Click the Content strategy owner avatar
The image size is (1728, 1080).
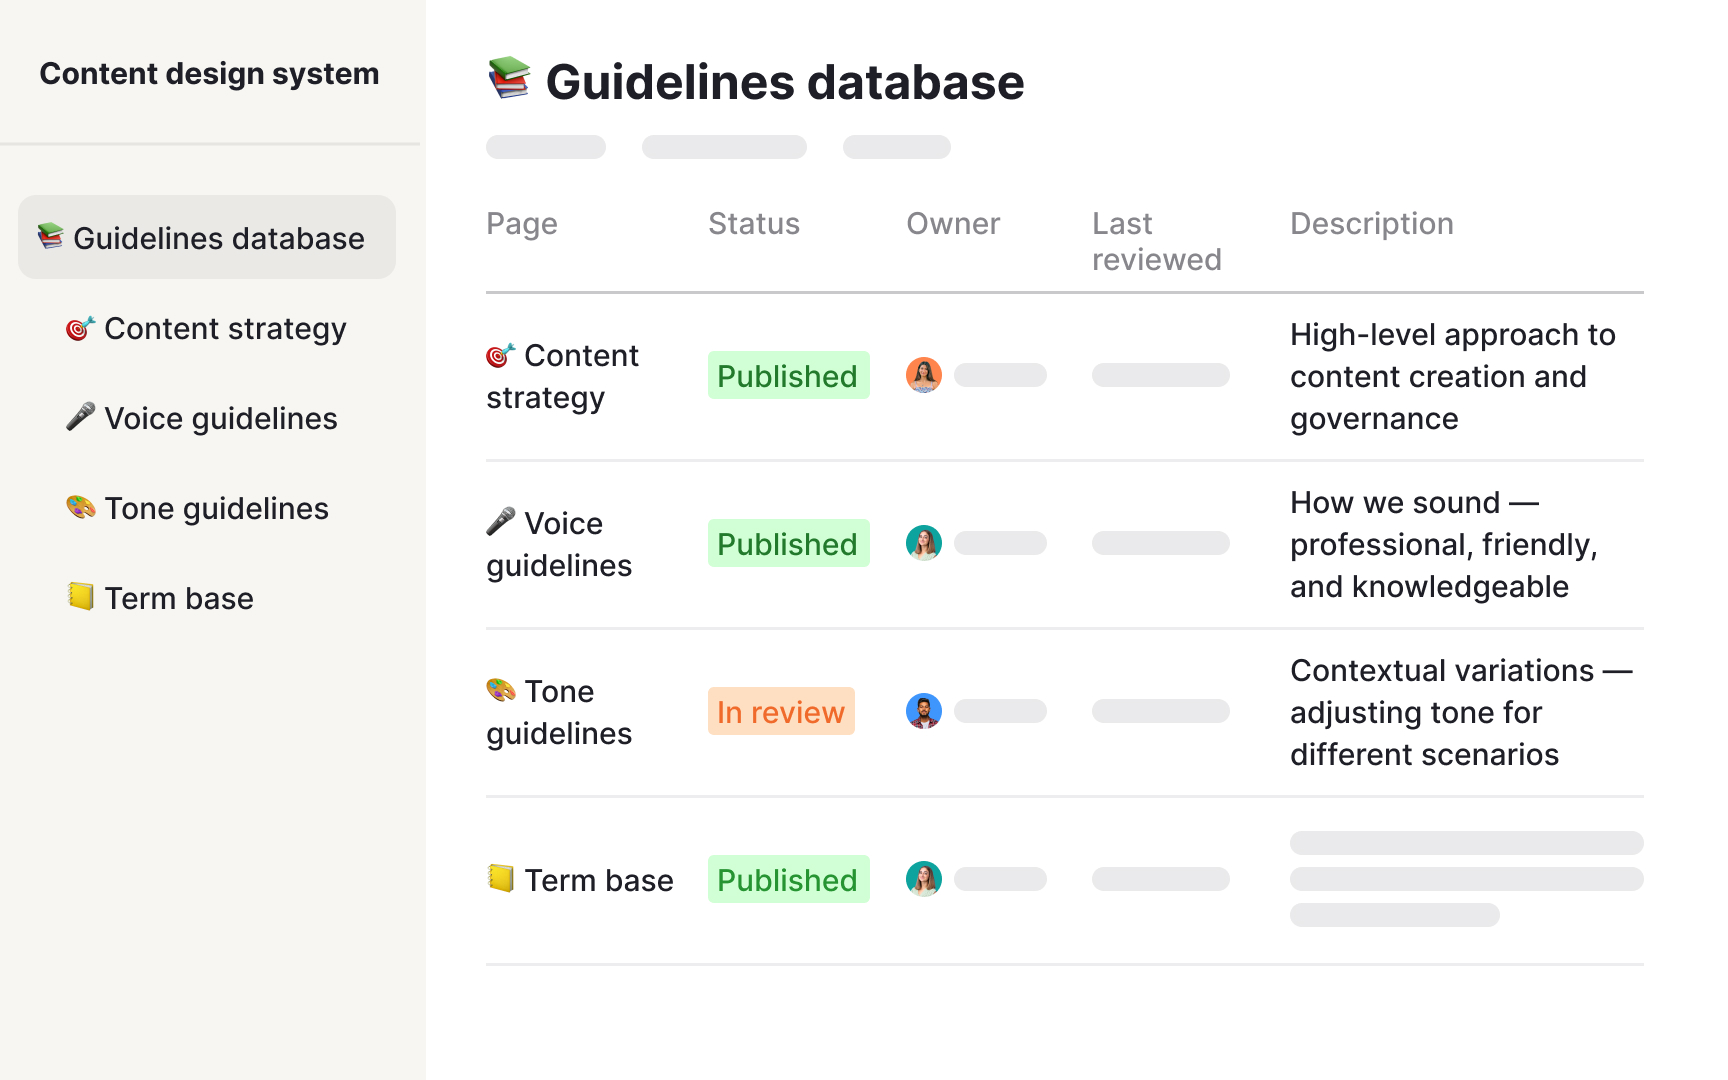pos(923,375)
